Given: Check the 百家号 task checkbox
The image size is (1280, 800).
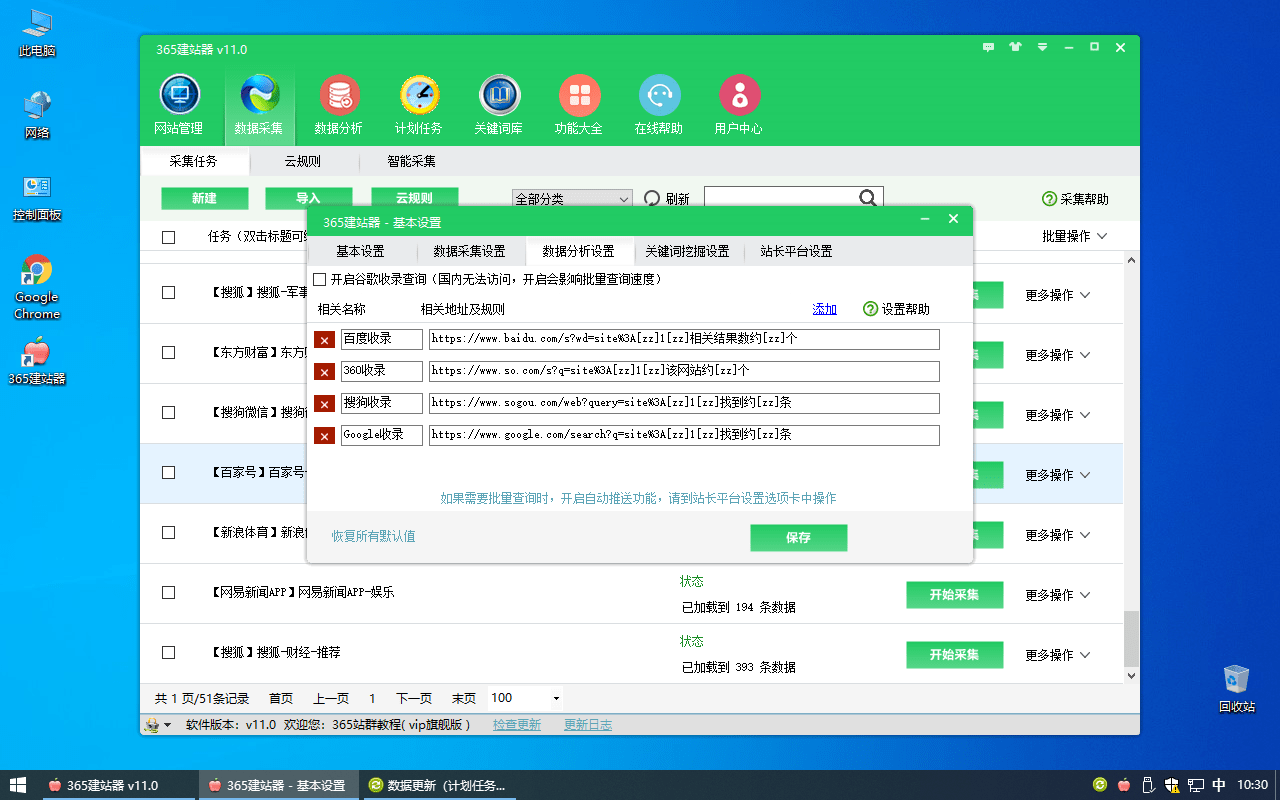Looking at the screenshot, I should point(168,472).
